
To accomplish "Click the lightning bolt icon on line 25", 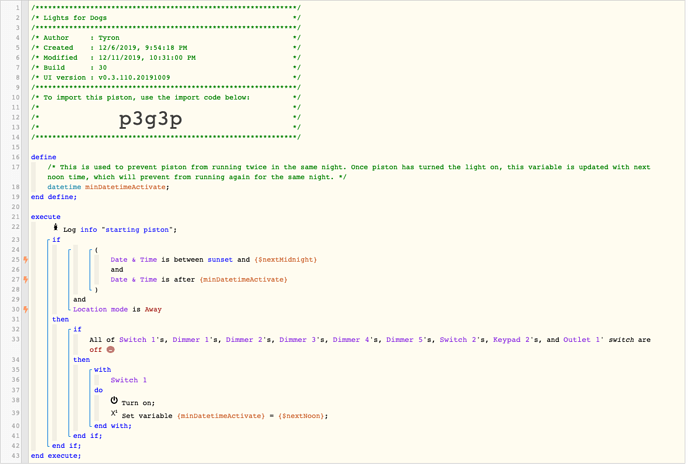I will 26,260.
